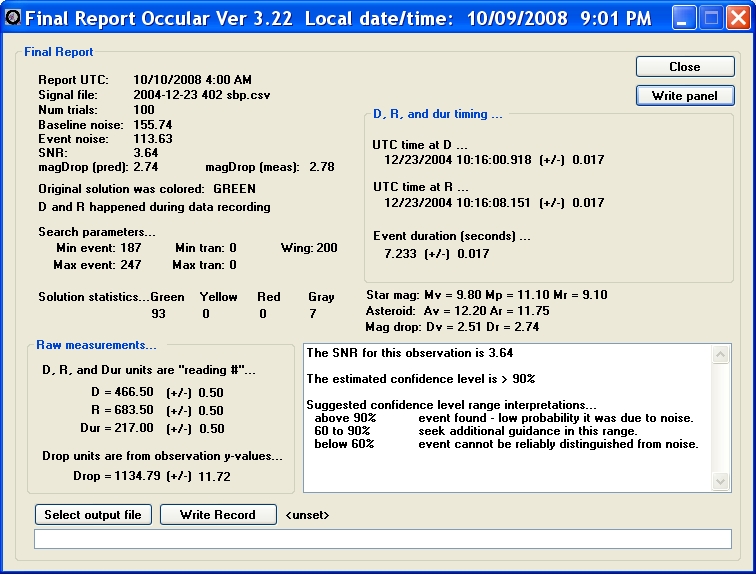This screenshot has height=574, width=756.
Task: Click the Event noise value 113.63
Action: 153,139
